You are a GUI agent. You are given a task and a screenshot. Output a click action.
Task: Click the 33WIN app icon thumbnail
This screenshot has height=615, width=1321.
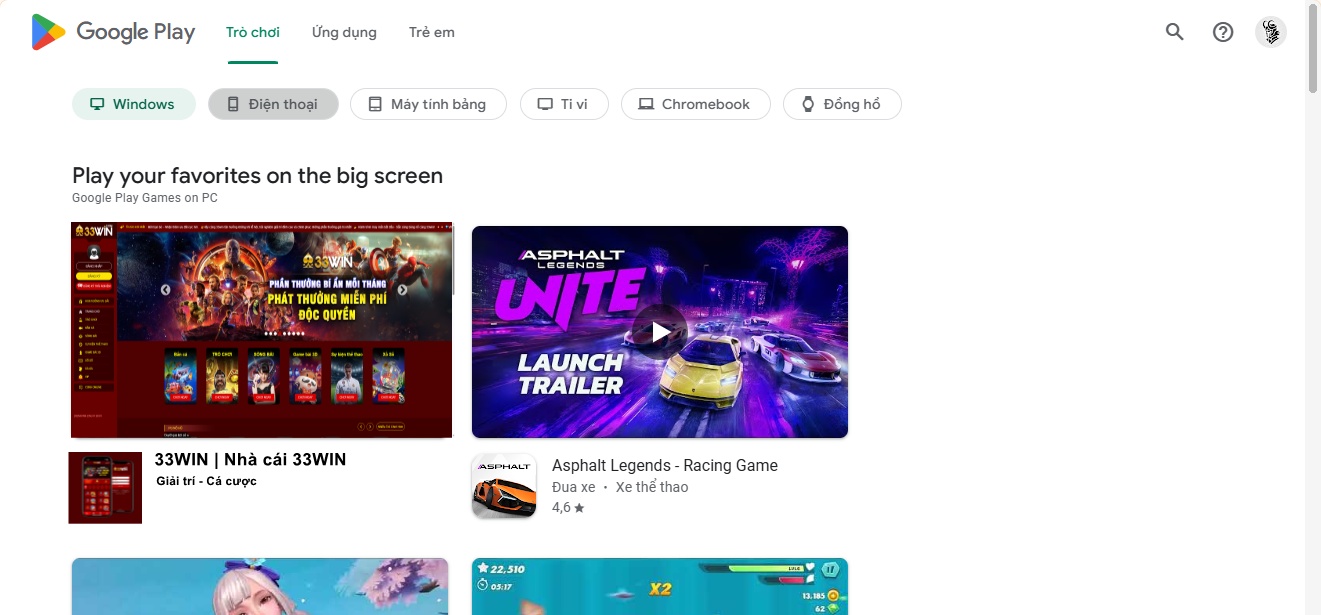point(105,488)
